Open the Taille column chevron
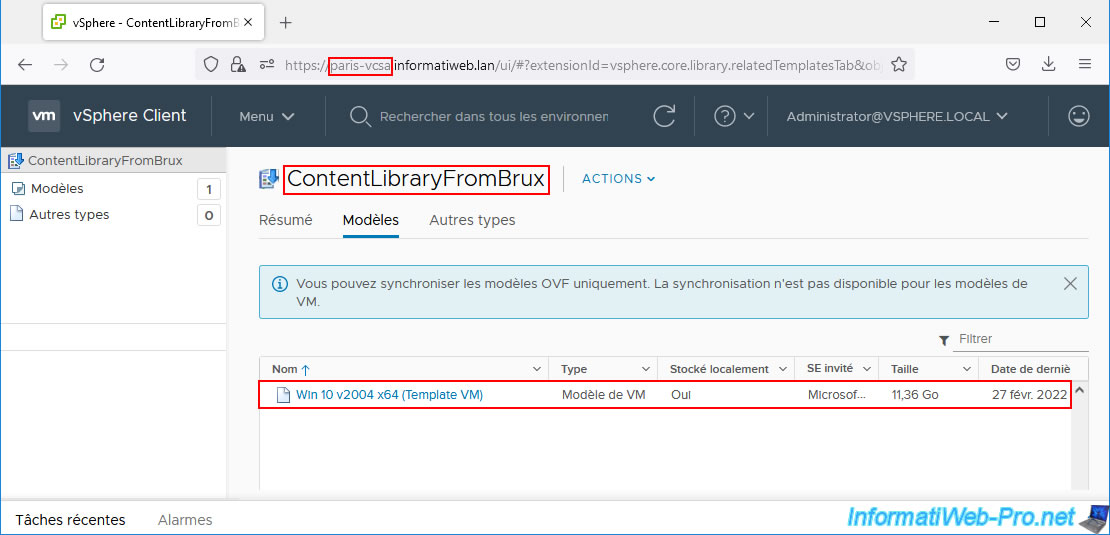The image size is (1110, 535). click(967, 369)
